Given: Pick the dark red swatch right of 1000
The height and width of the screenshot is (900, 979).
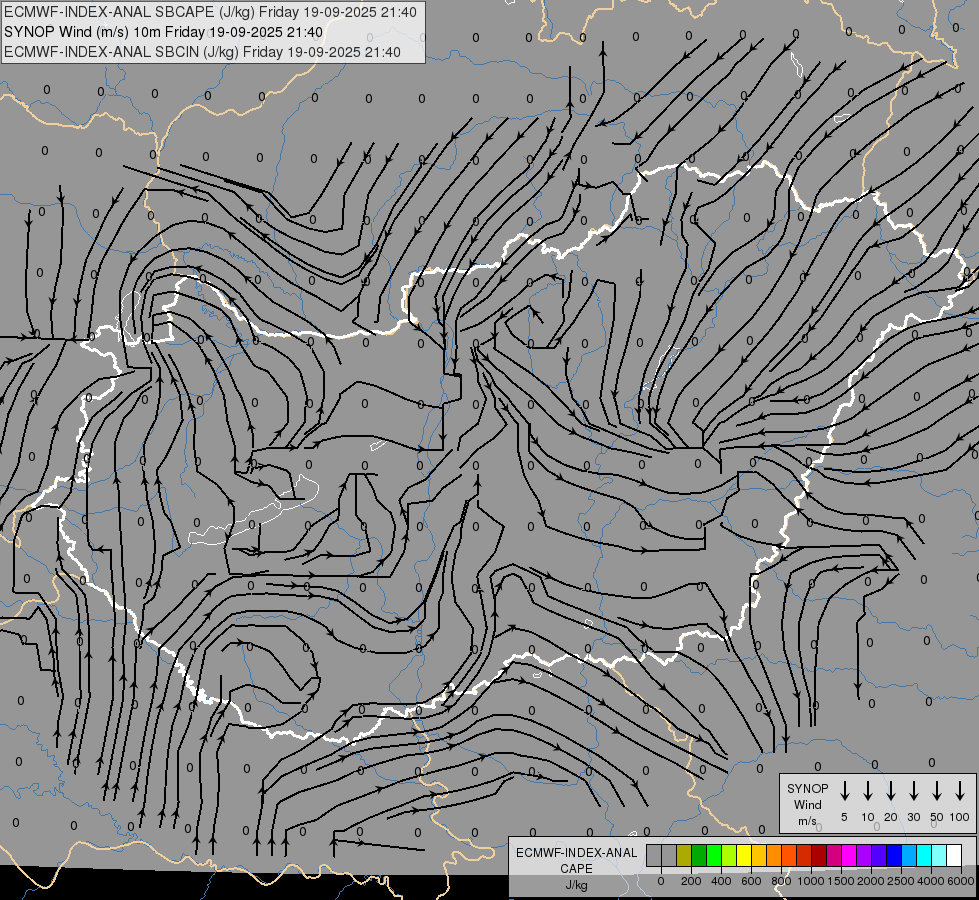Looking at the screenshot, I should [x=819, y=855].
